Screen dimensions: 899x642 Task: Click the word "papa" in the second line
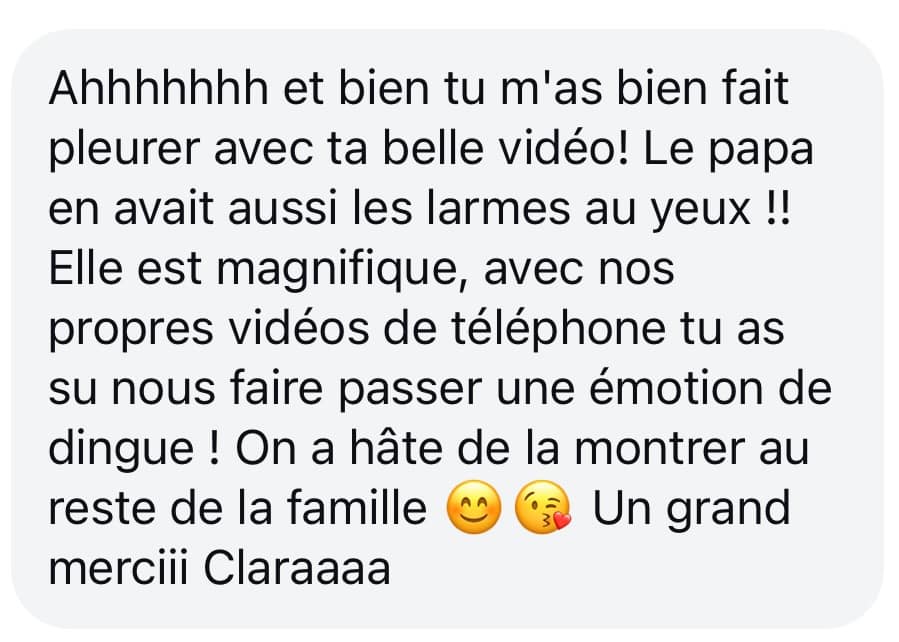(x=761, y=152)
